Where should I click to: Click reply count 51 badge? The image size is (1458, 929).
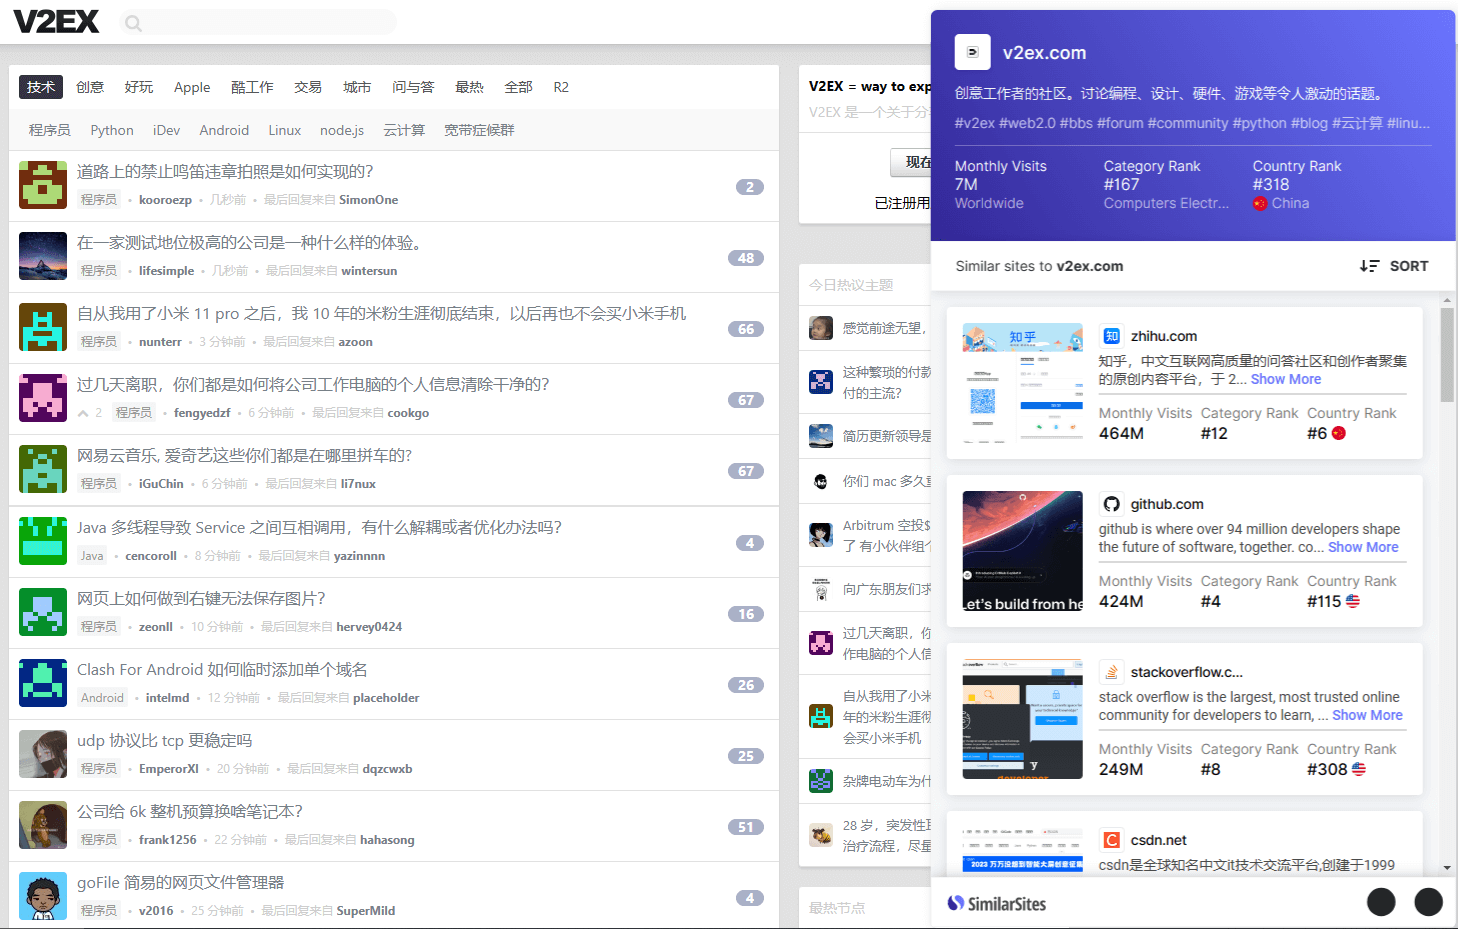tap(746, 827)
